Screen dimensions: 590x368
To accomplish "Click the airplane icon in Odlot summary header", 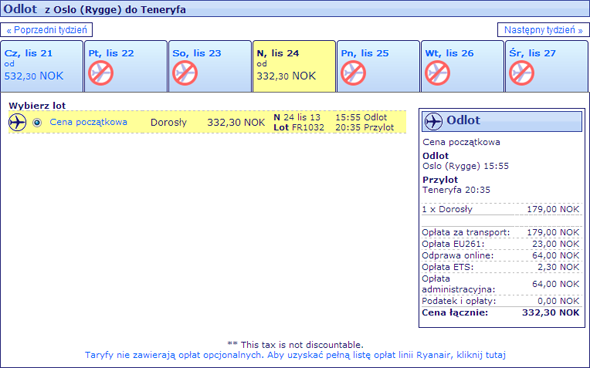I will coord(433,121).
